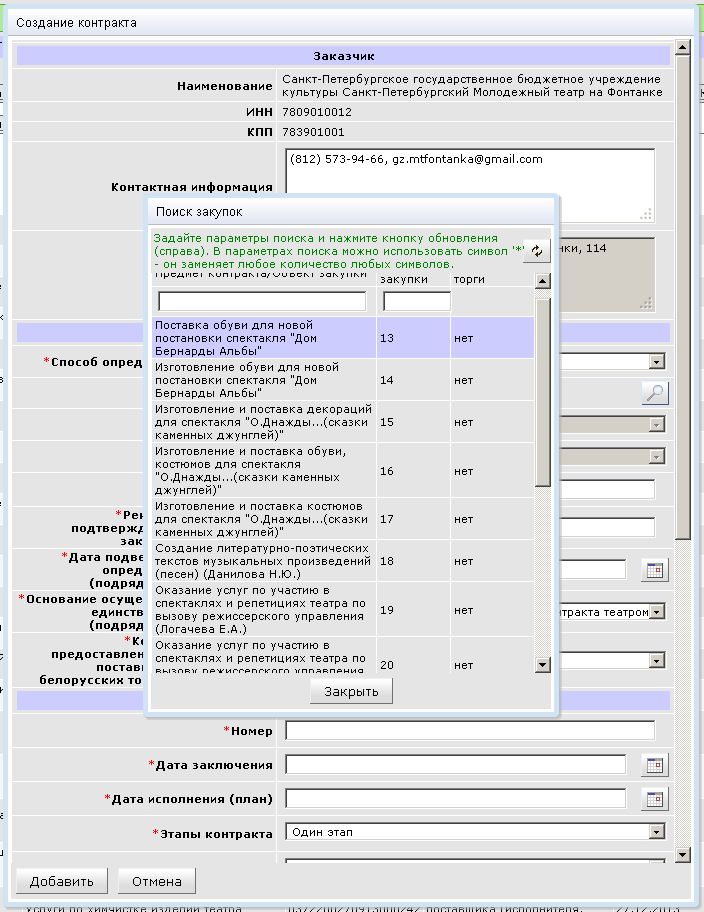704x912 pixels.
Task: Open dropdown in the белорусских товаров row
Action: [656, 661]
